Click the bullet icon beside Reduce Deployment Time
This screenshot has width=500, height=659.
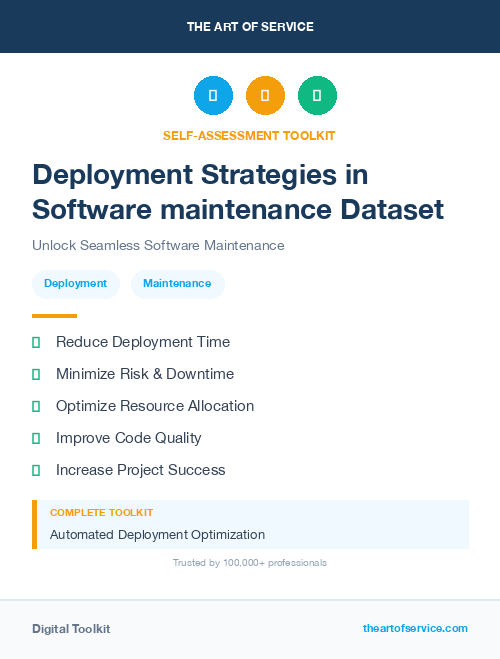[36, 343]
